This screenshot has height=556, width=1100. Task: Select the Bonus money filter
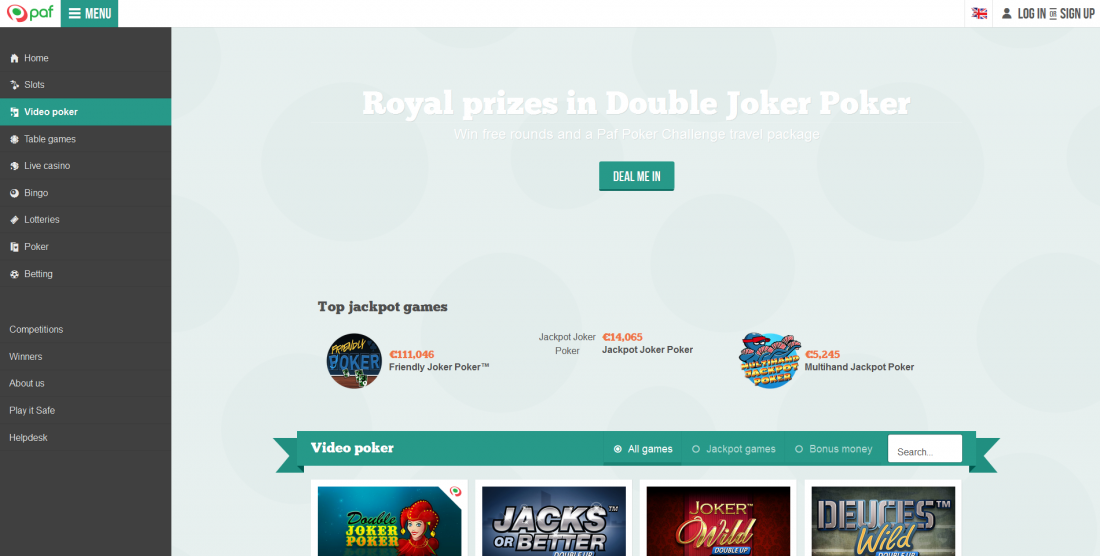coord(833,449)
